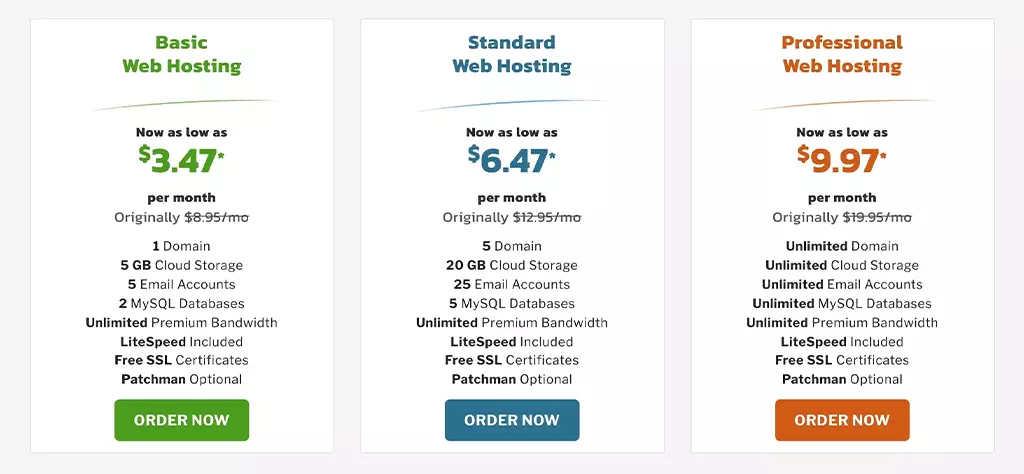Viewport: 1024px width, 474px height.
Task: Click the Unlimited Cloud Storage feature
Action: pyautogui.click(x=842, y=265)
